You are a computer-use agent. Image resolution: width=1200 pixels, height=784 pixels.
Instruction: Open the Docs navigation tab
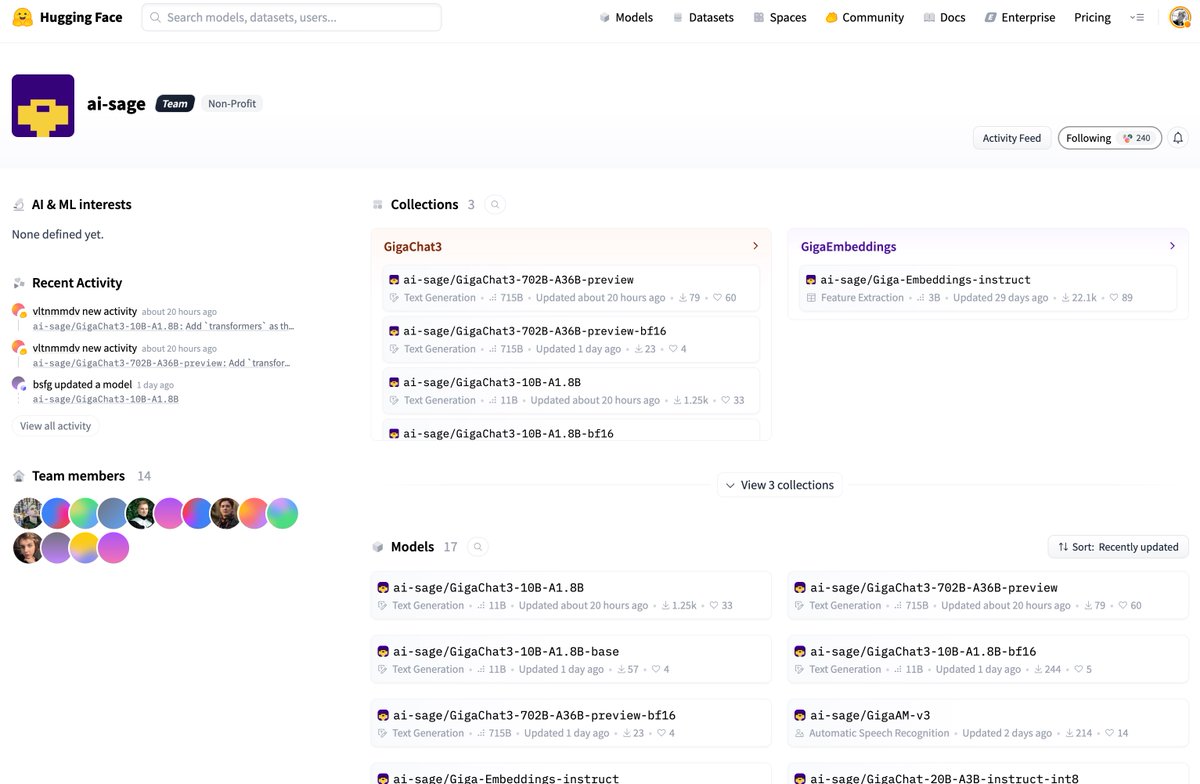(x=945, y=17)
